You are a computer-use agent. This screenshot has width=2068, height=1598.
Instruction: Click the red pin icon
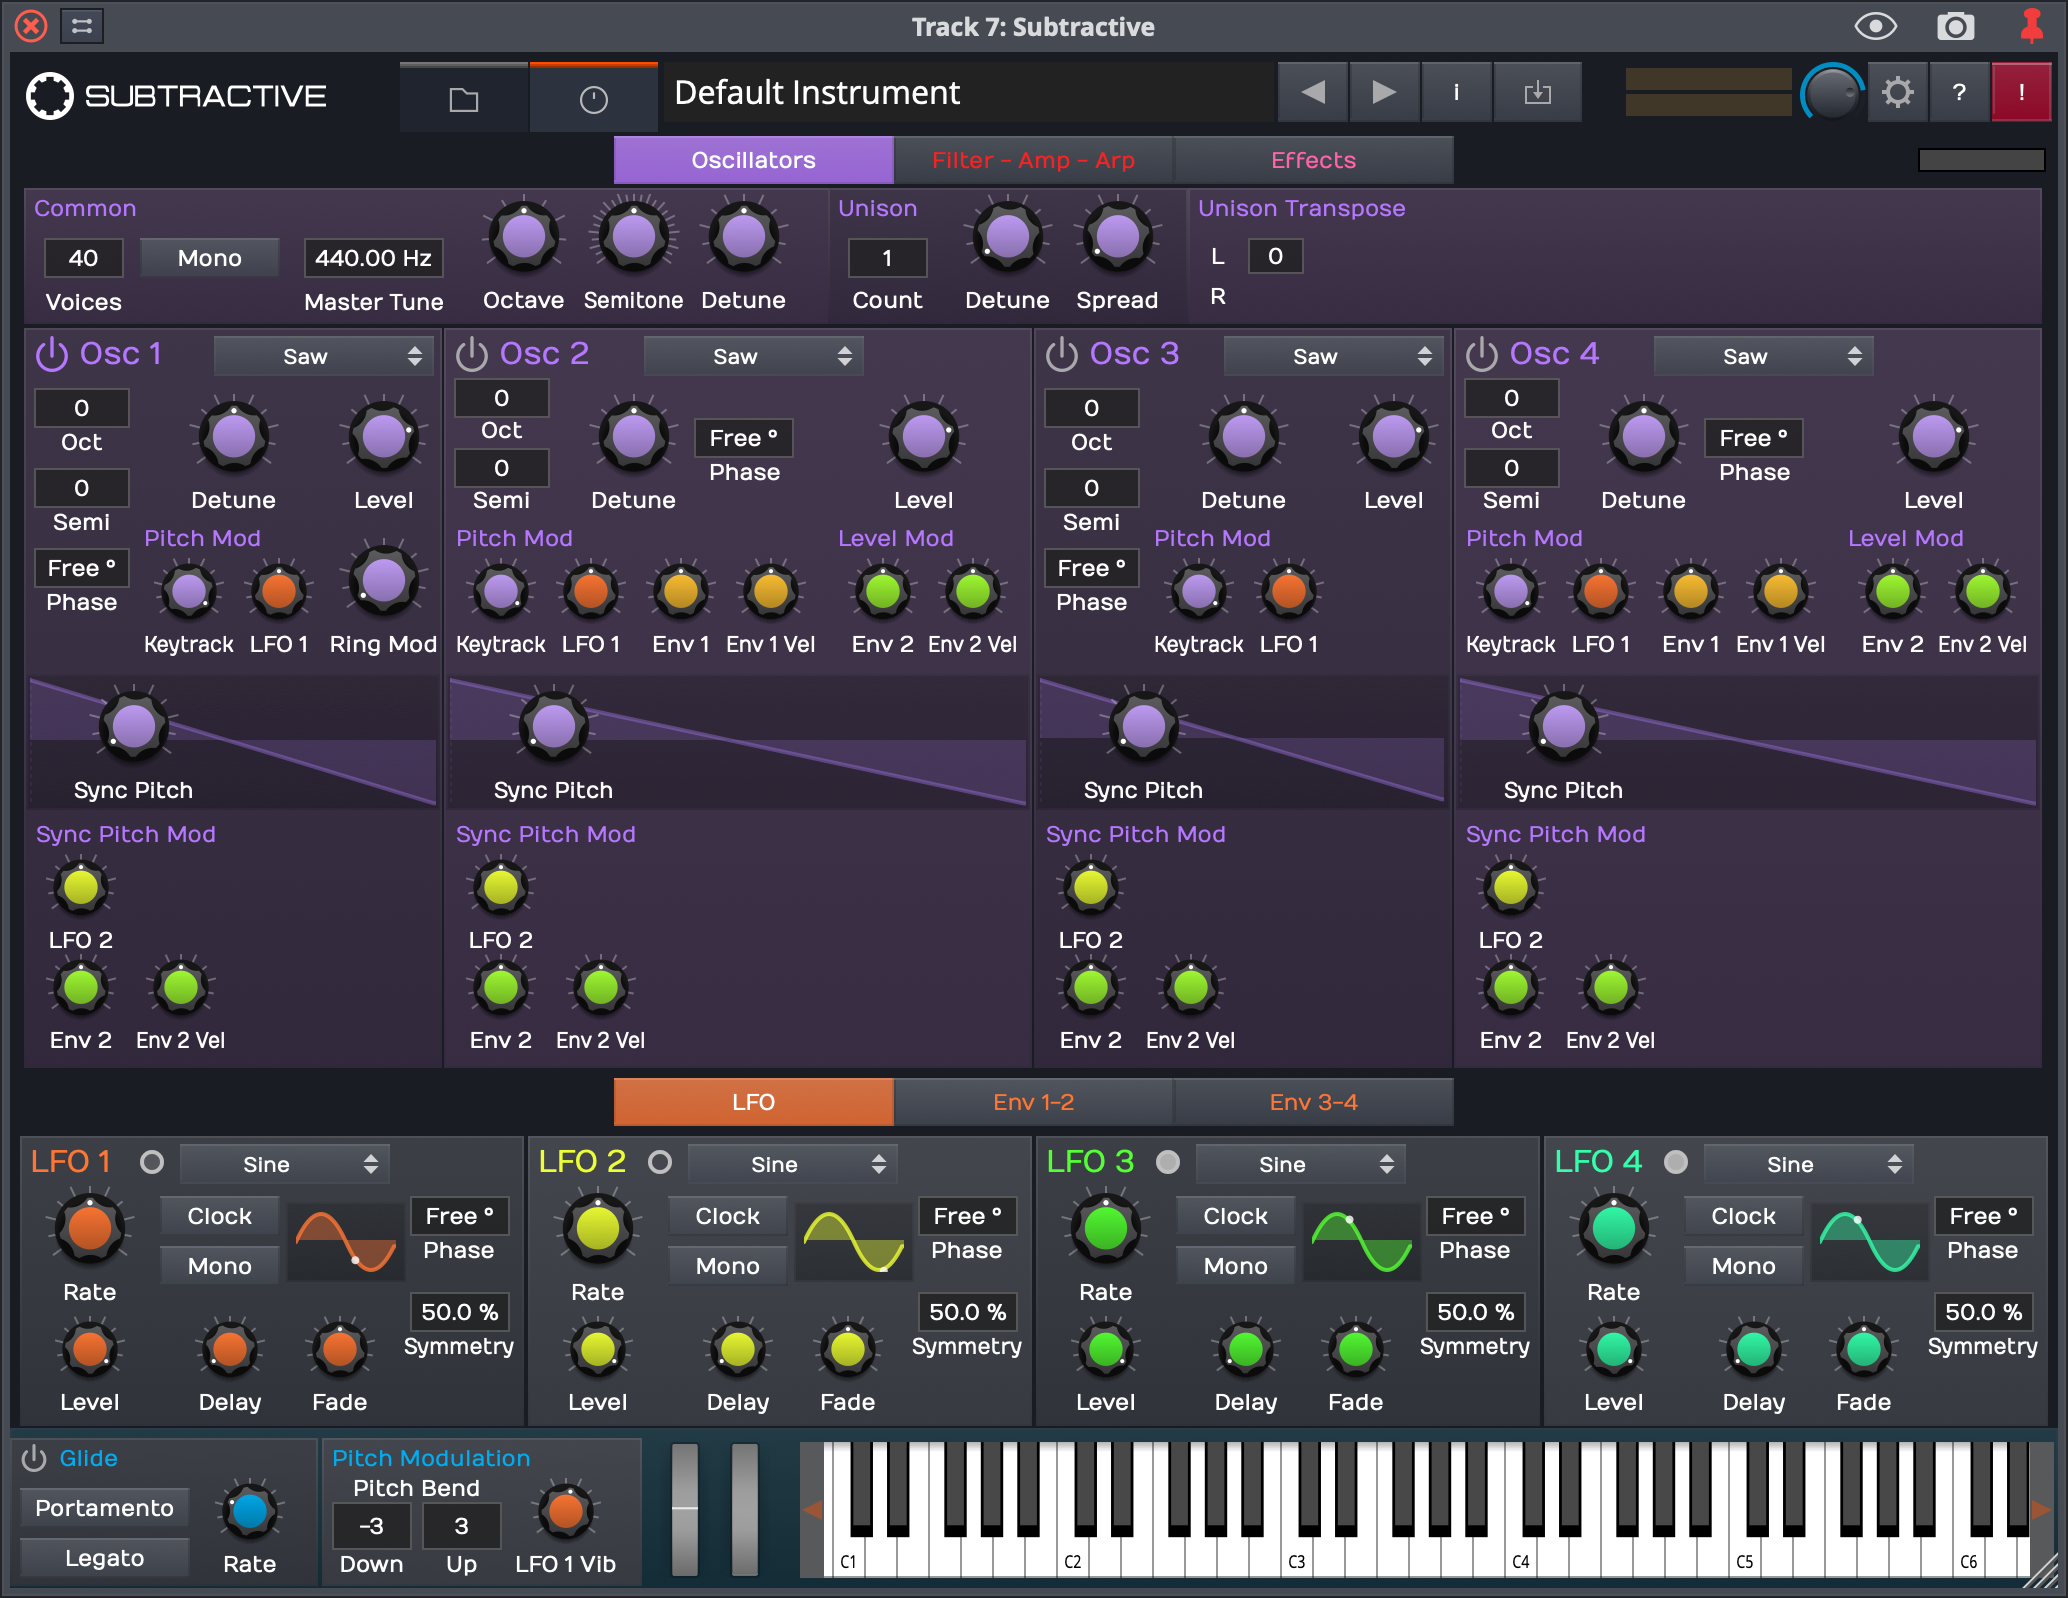tap(2031, 27)
